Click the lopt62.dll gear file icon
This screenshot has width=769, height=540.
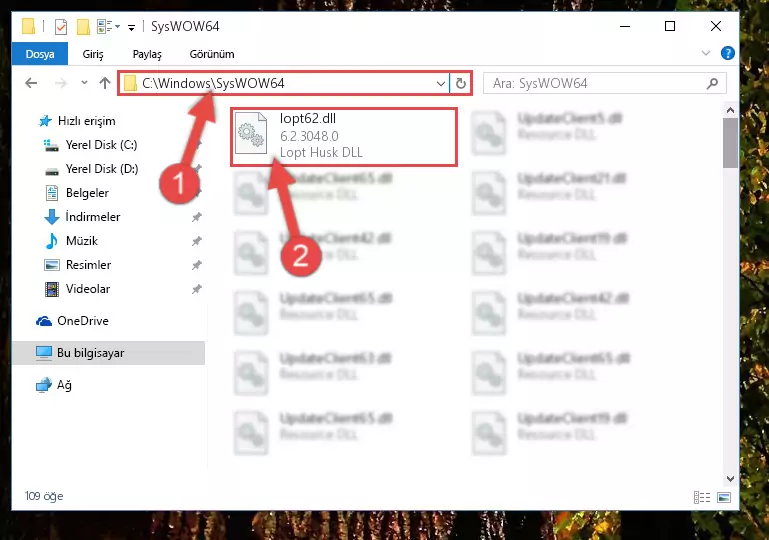point(251,133)
